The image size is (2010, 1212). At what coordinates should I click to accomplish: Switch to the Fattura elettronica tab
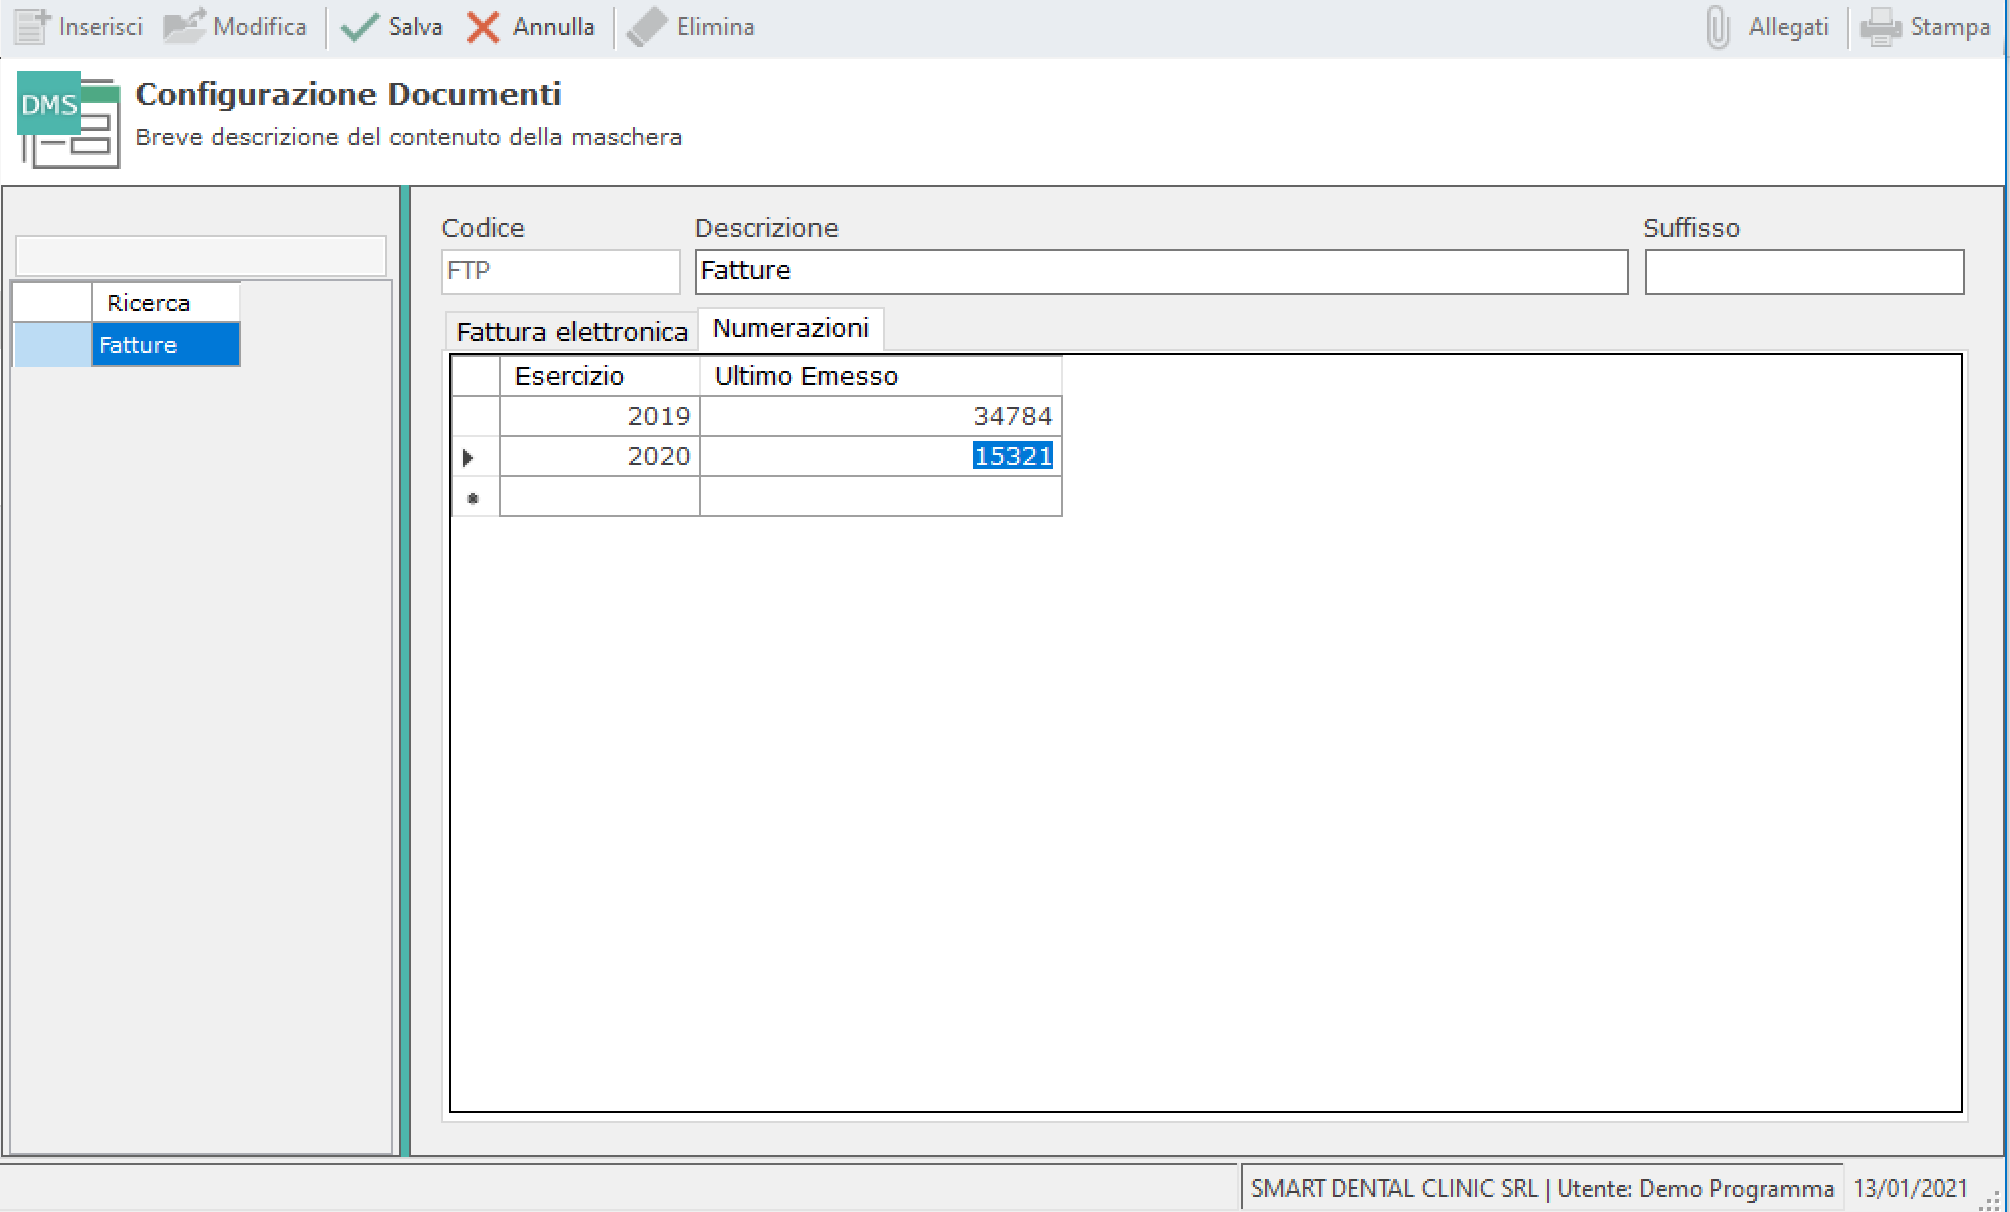coord(571,331)
